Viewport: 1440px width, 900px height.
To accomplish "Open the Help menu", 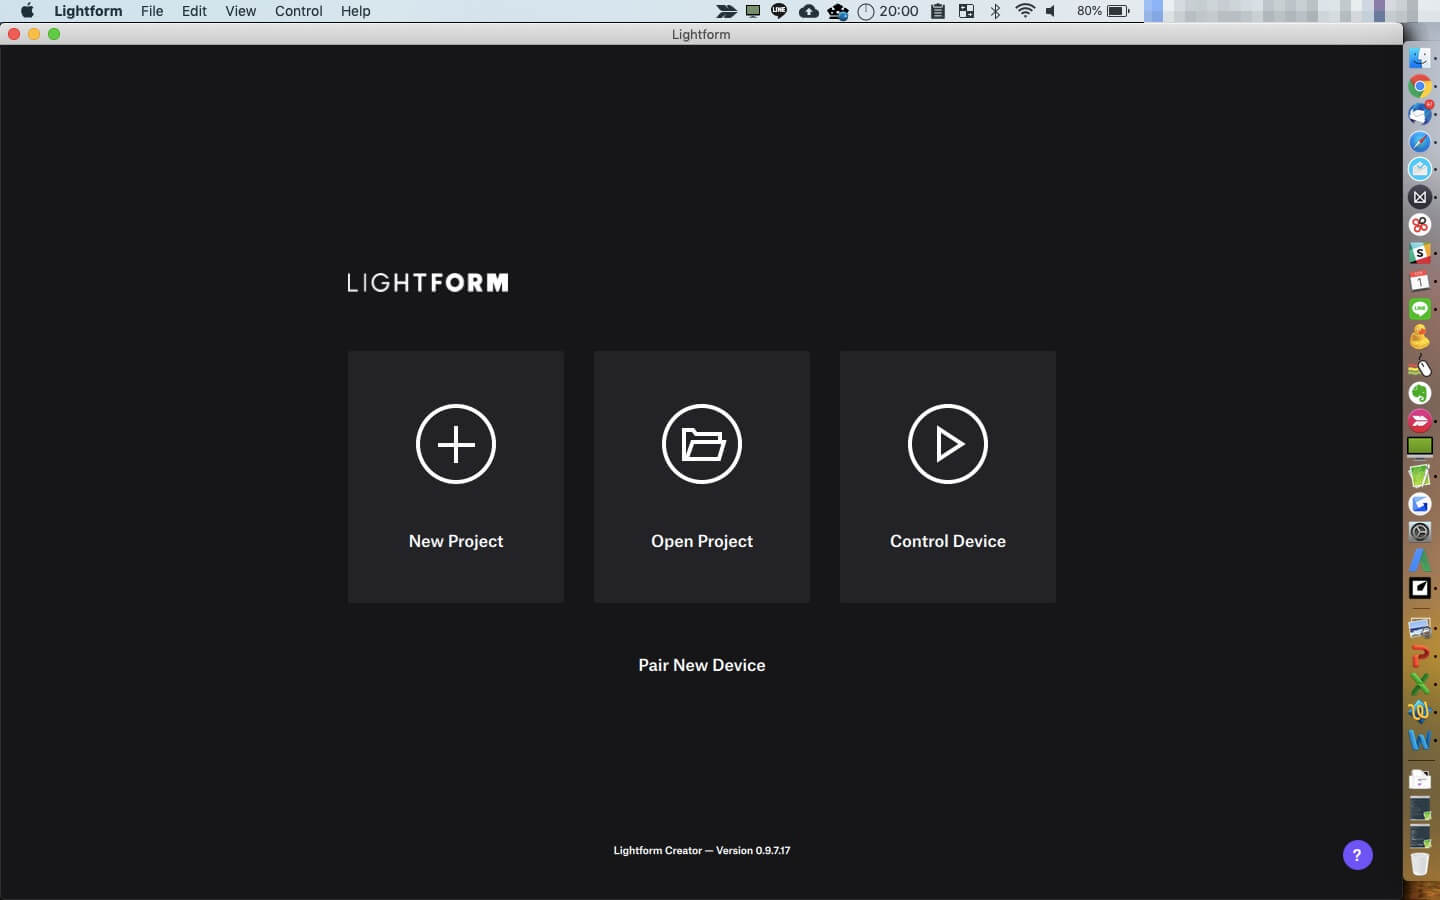I will tap(355, 11).
